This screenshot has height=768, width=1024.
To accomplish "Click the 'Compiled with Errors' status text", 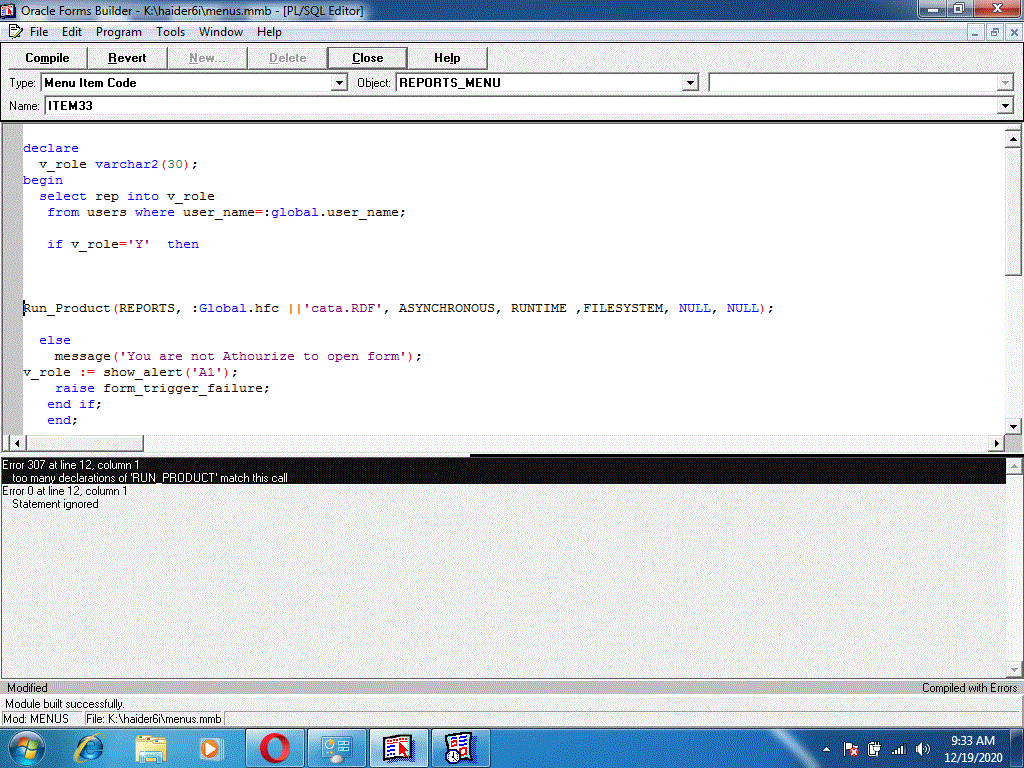I will 969,688.
